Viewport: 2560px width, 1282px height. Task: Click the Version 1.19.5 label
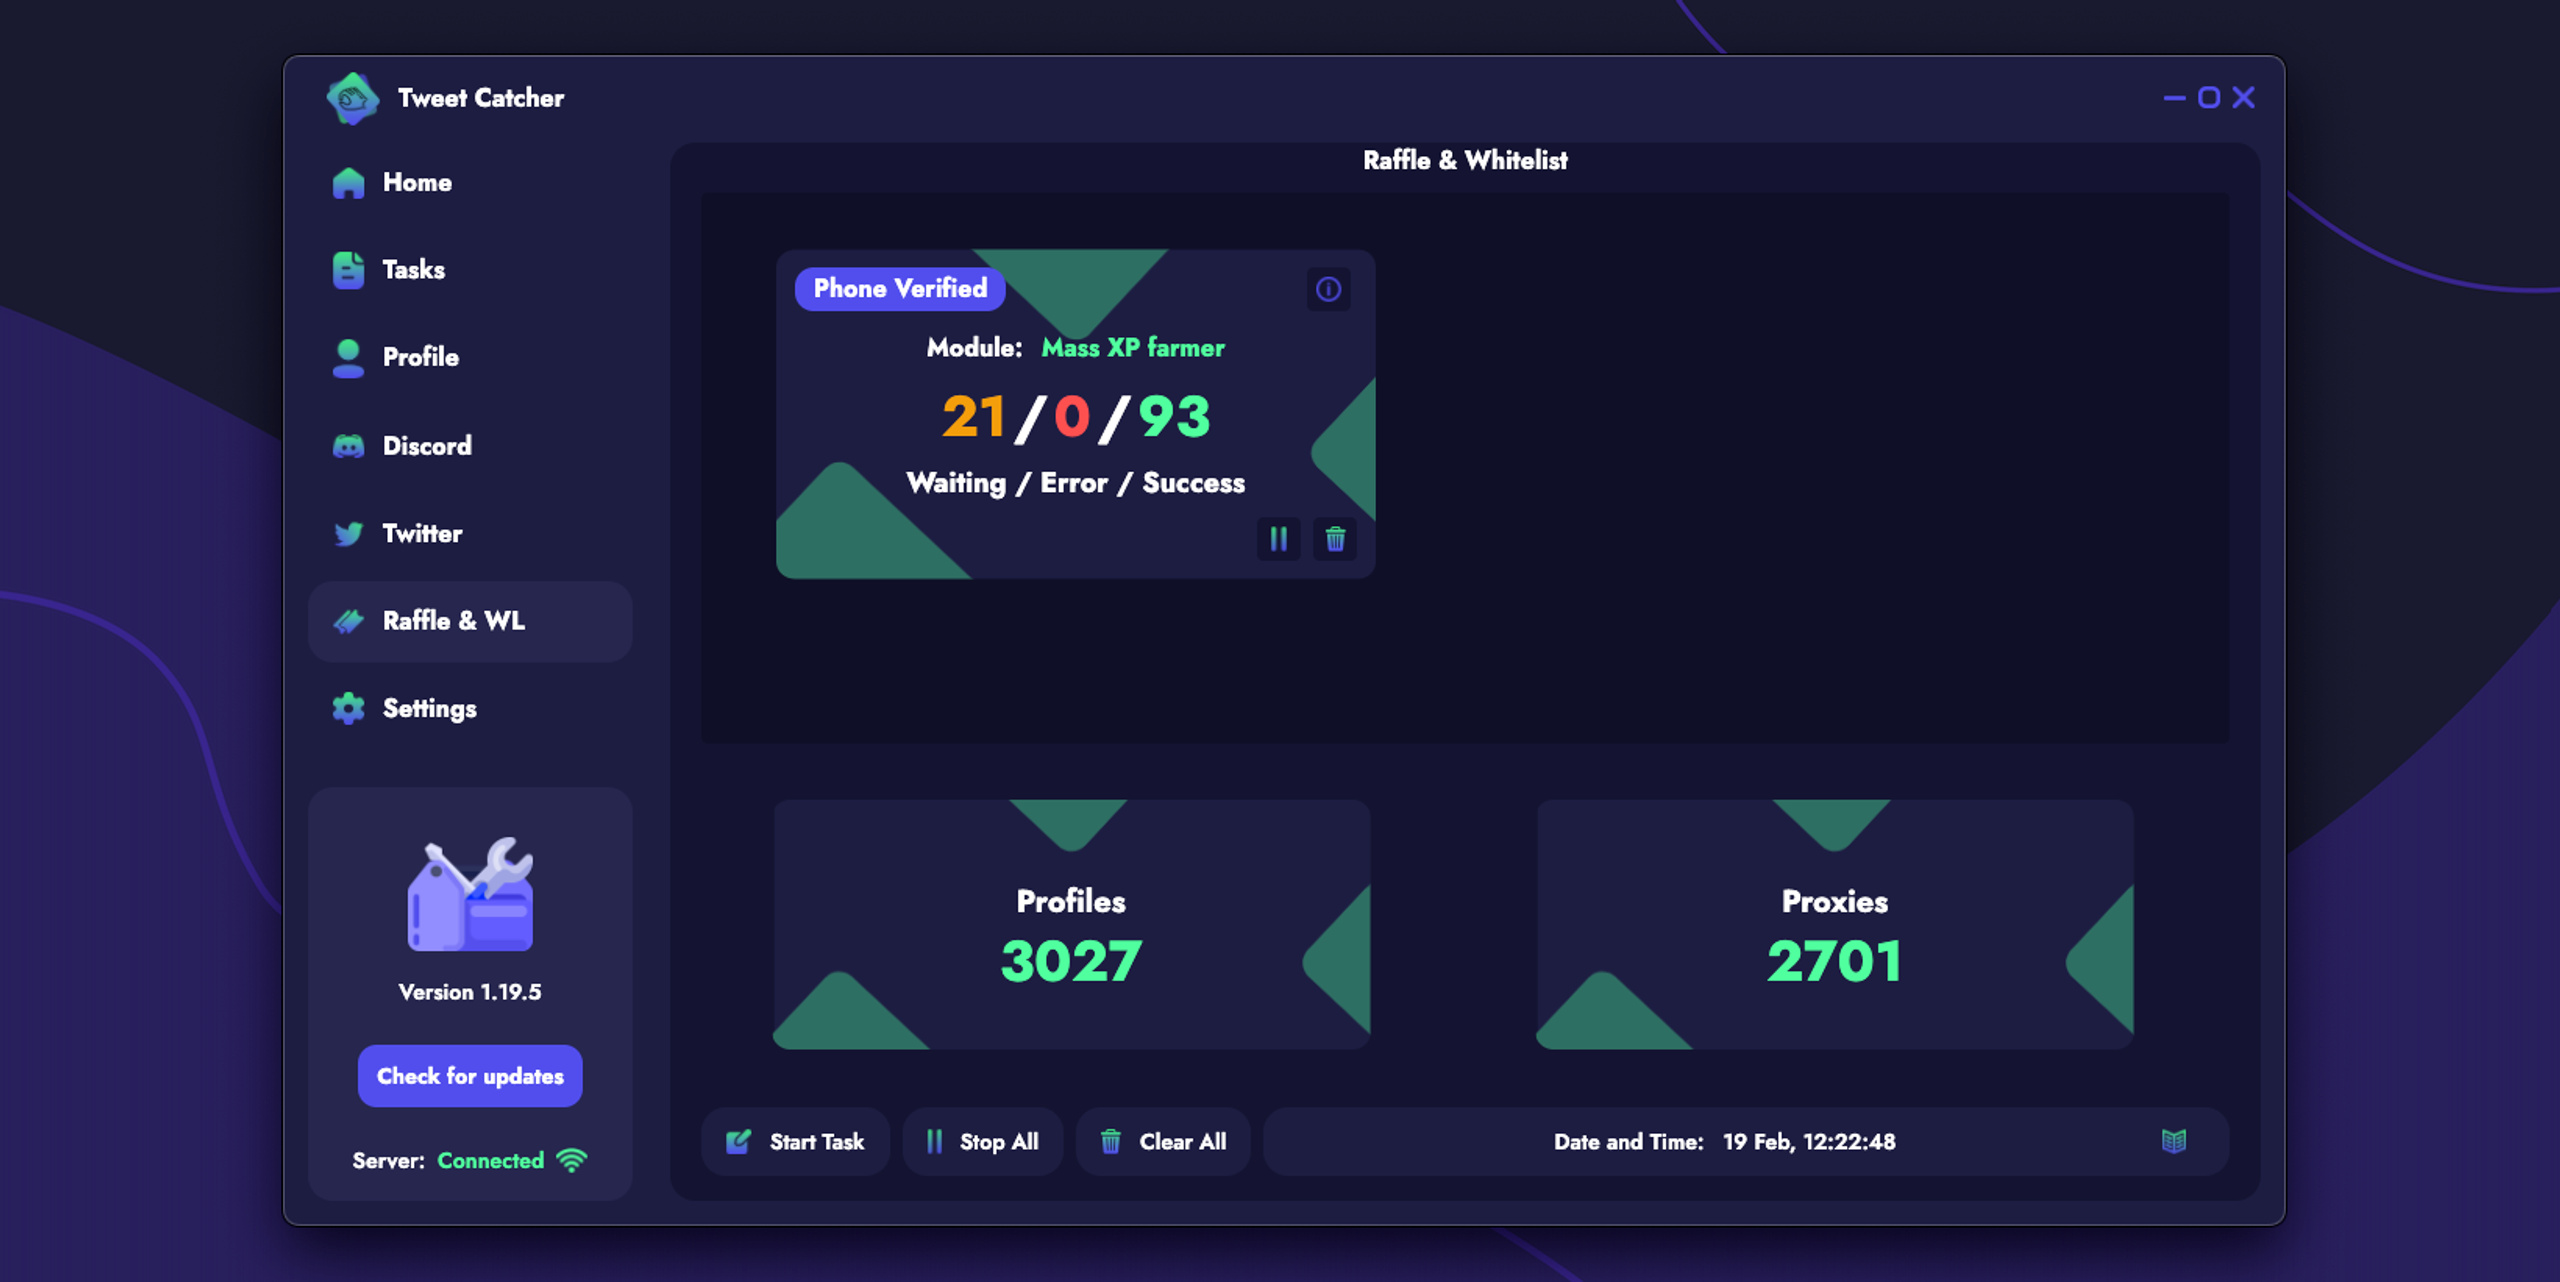470,992
